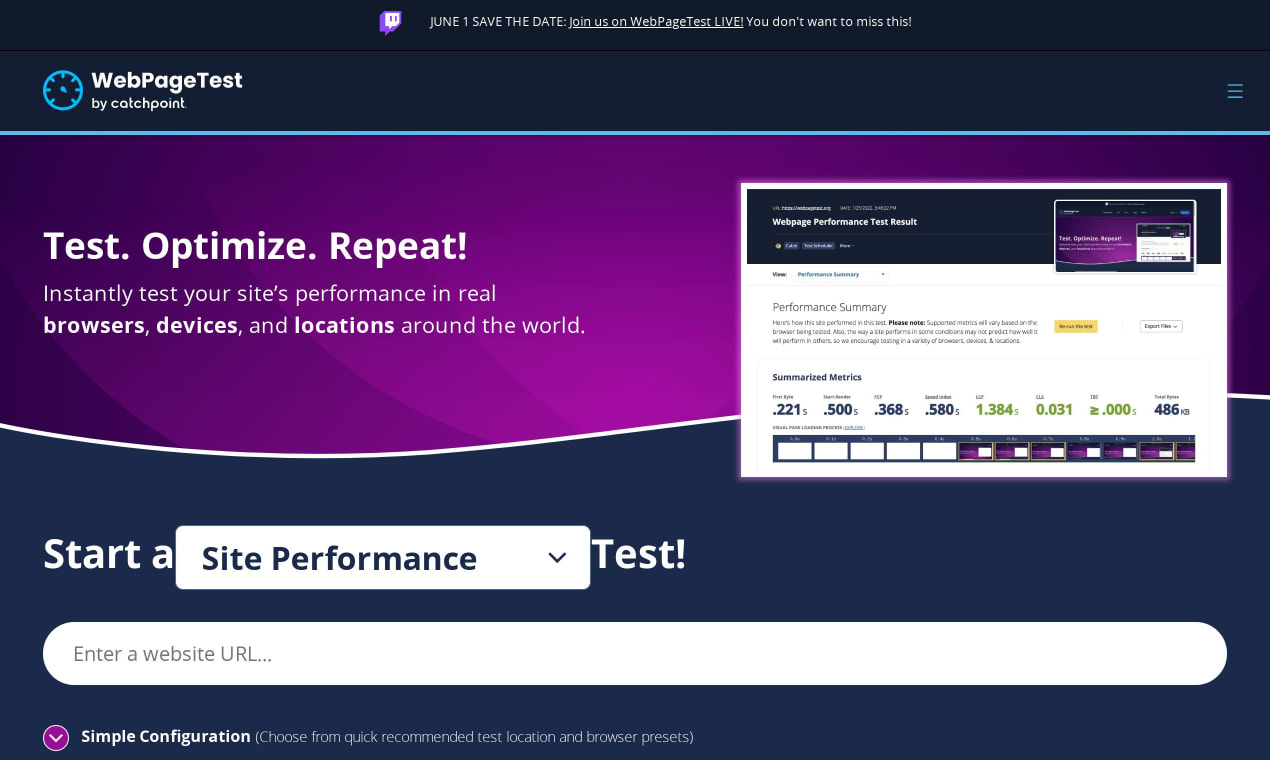
Task: Click the WebPageTest by Catchpoint wordmark
Action: [x=166, y=90]
